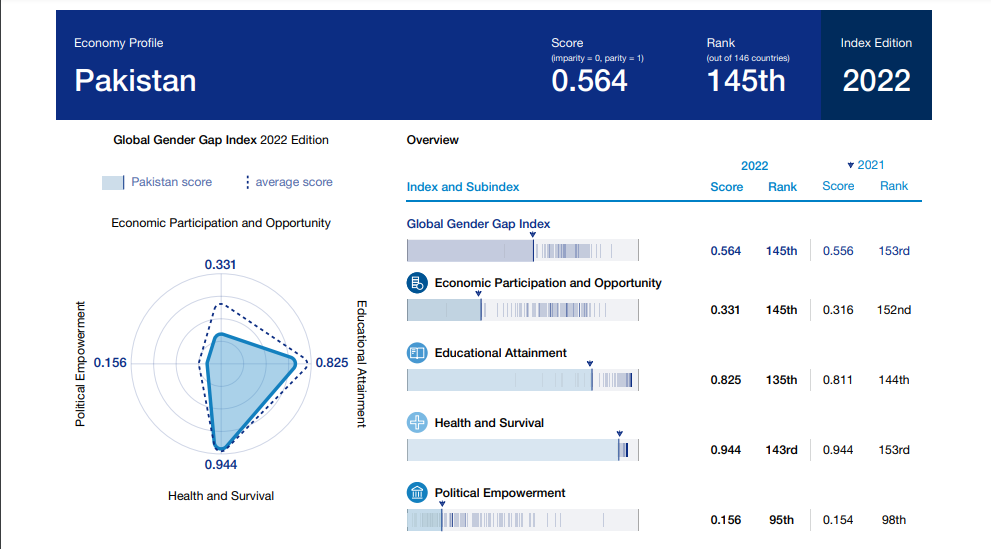Select the Global Gender Gap Index heading
991x549 pixels.
(478, 224)
